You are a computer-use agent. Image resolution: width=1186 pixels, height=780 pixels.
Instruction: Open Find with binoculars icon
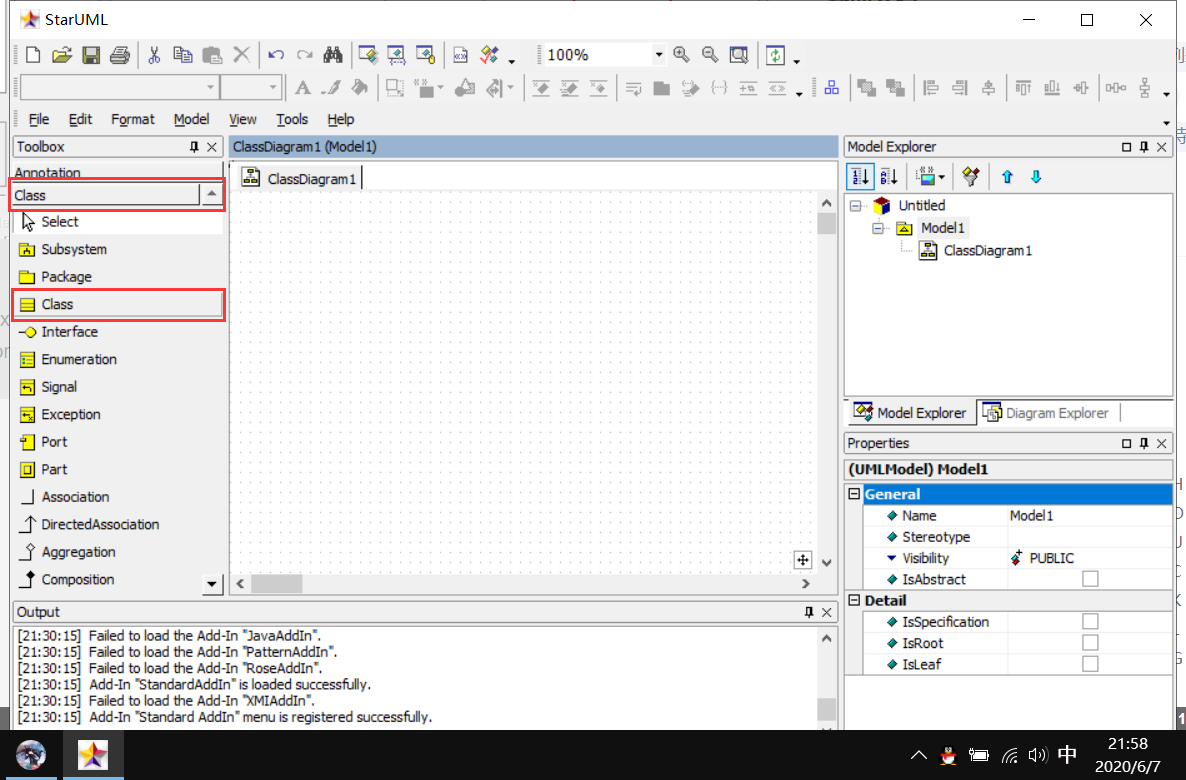333,55
